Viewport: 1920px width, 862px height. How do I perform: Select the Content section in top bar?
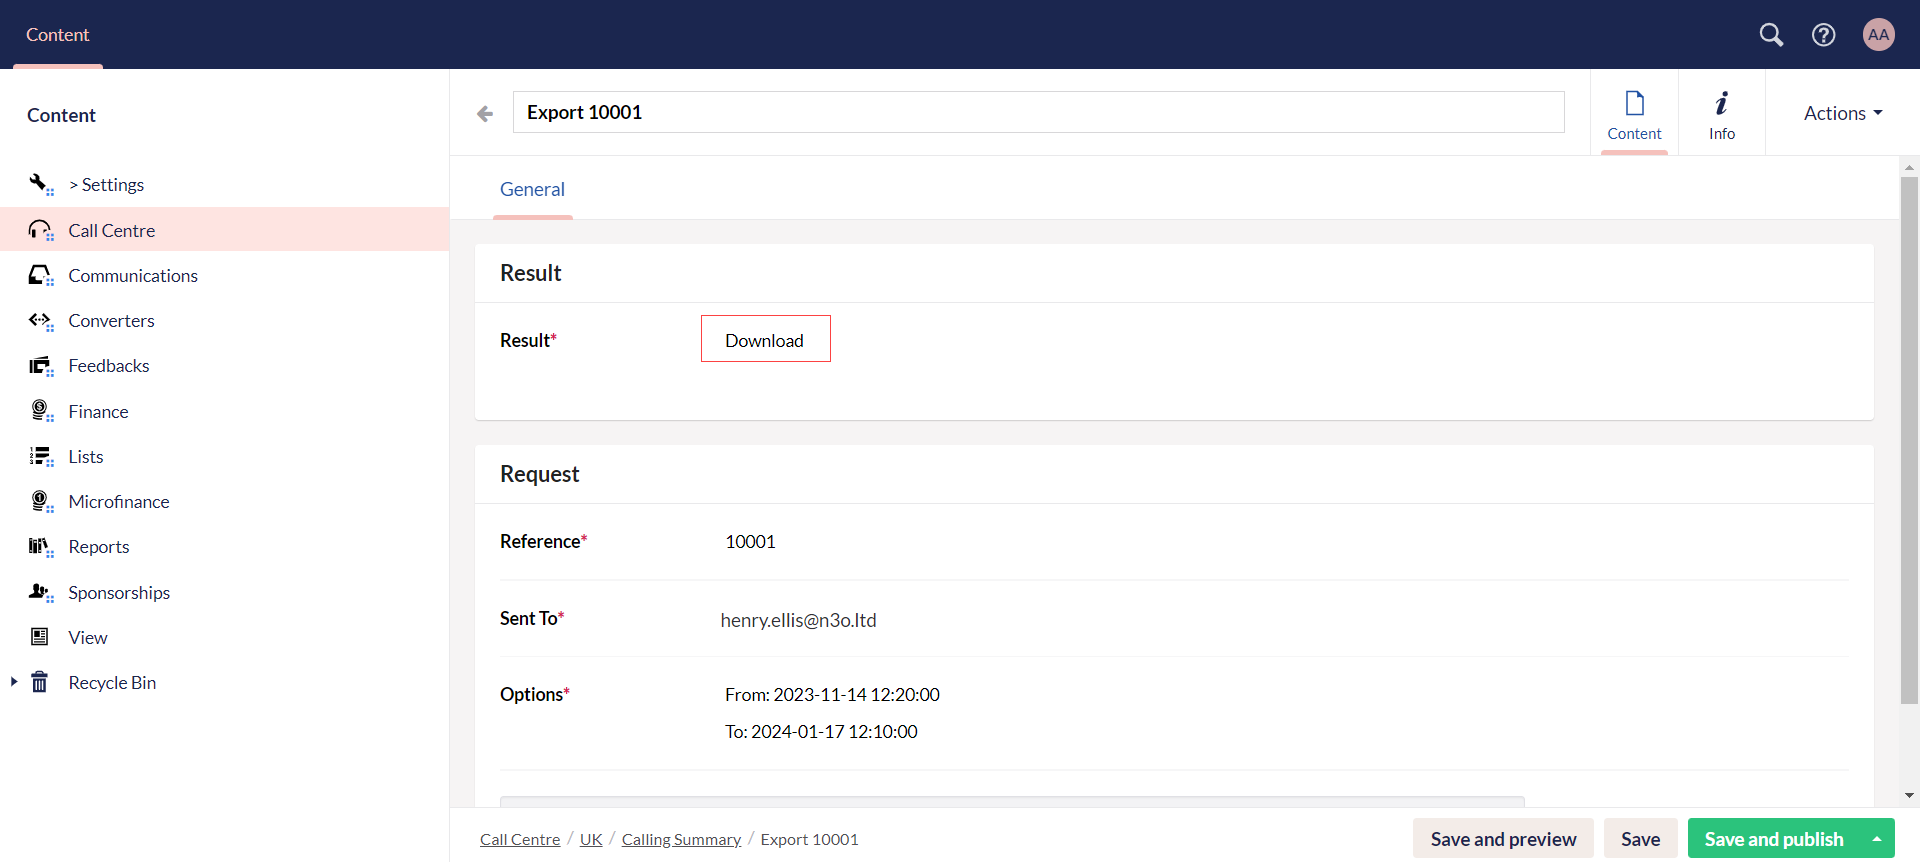58,35
